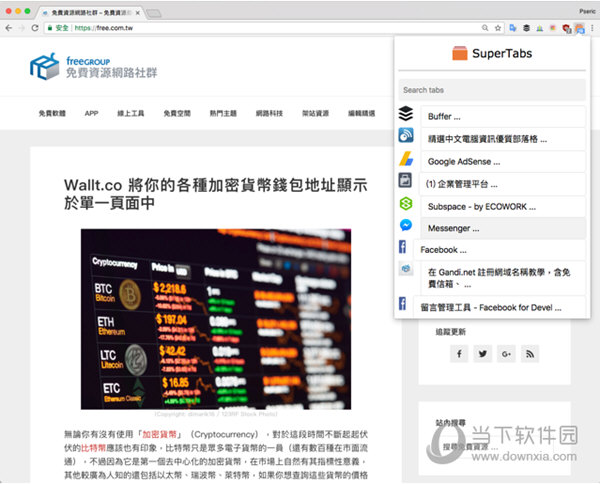Click the cryptocurrency price board image
Screen dimensions: 600x484
[x=216, y=319]
